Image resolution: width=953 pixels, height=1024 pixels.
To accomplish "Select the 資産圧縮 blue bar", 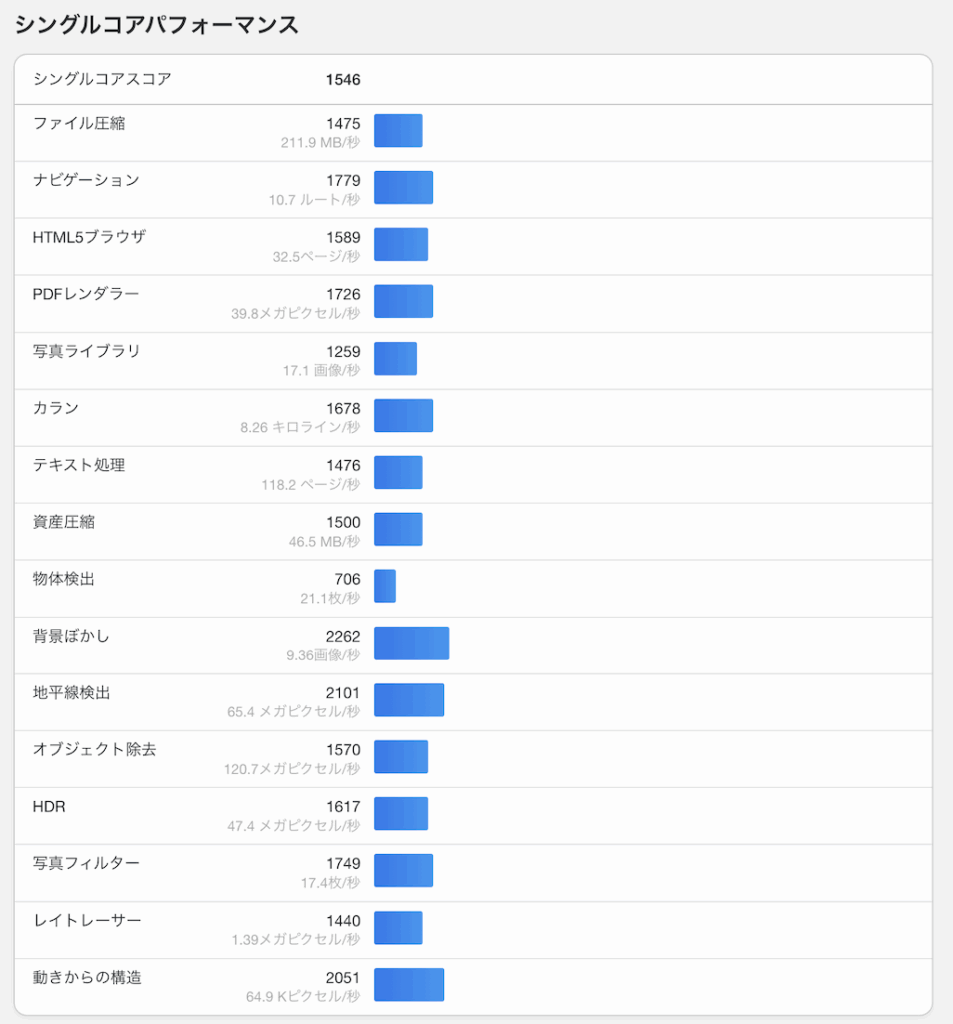I will pyautogui.click(x=398, y=529).
